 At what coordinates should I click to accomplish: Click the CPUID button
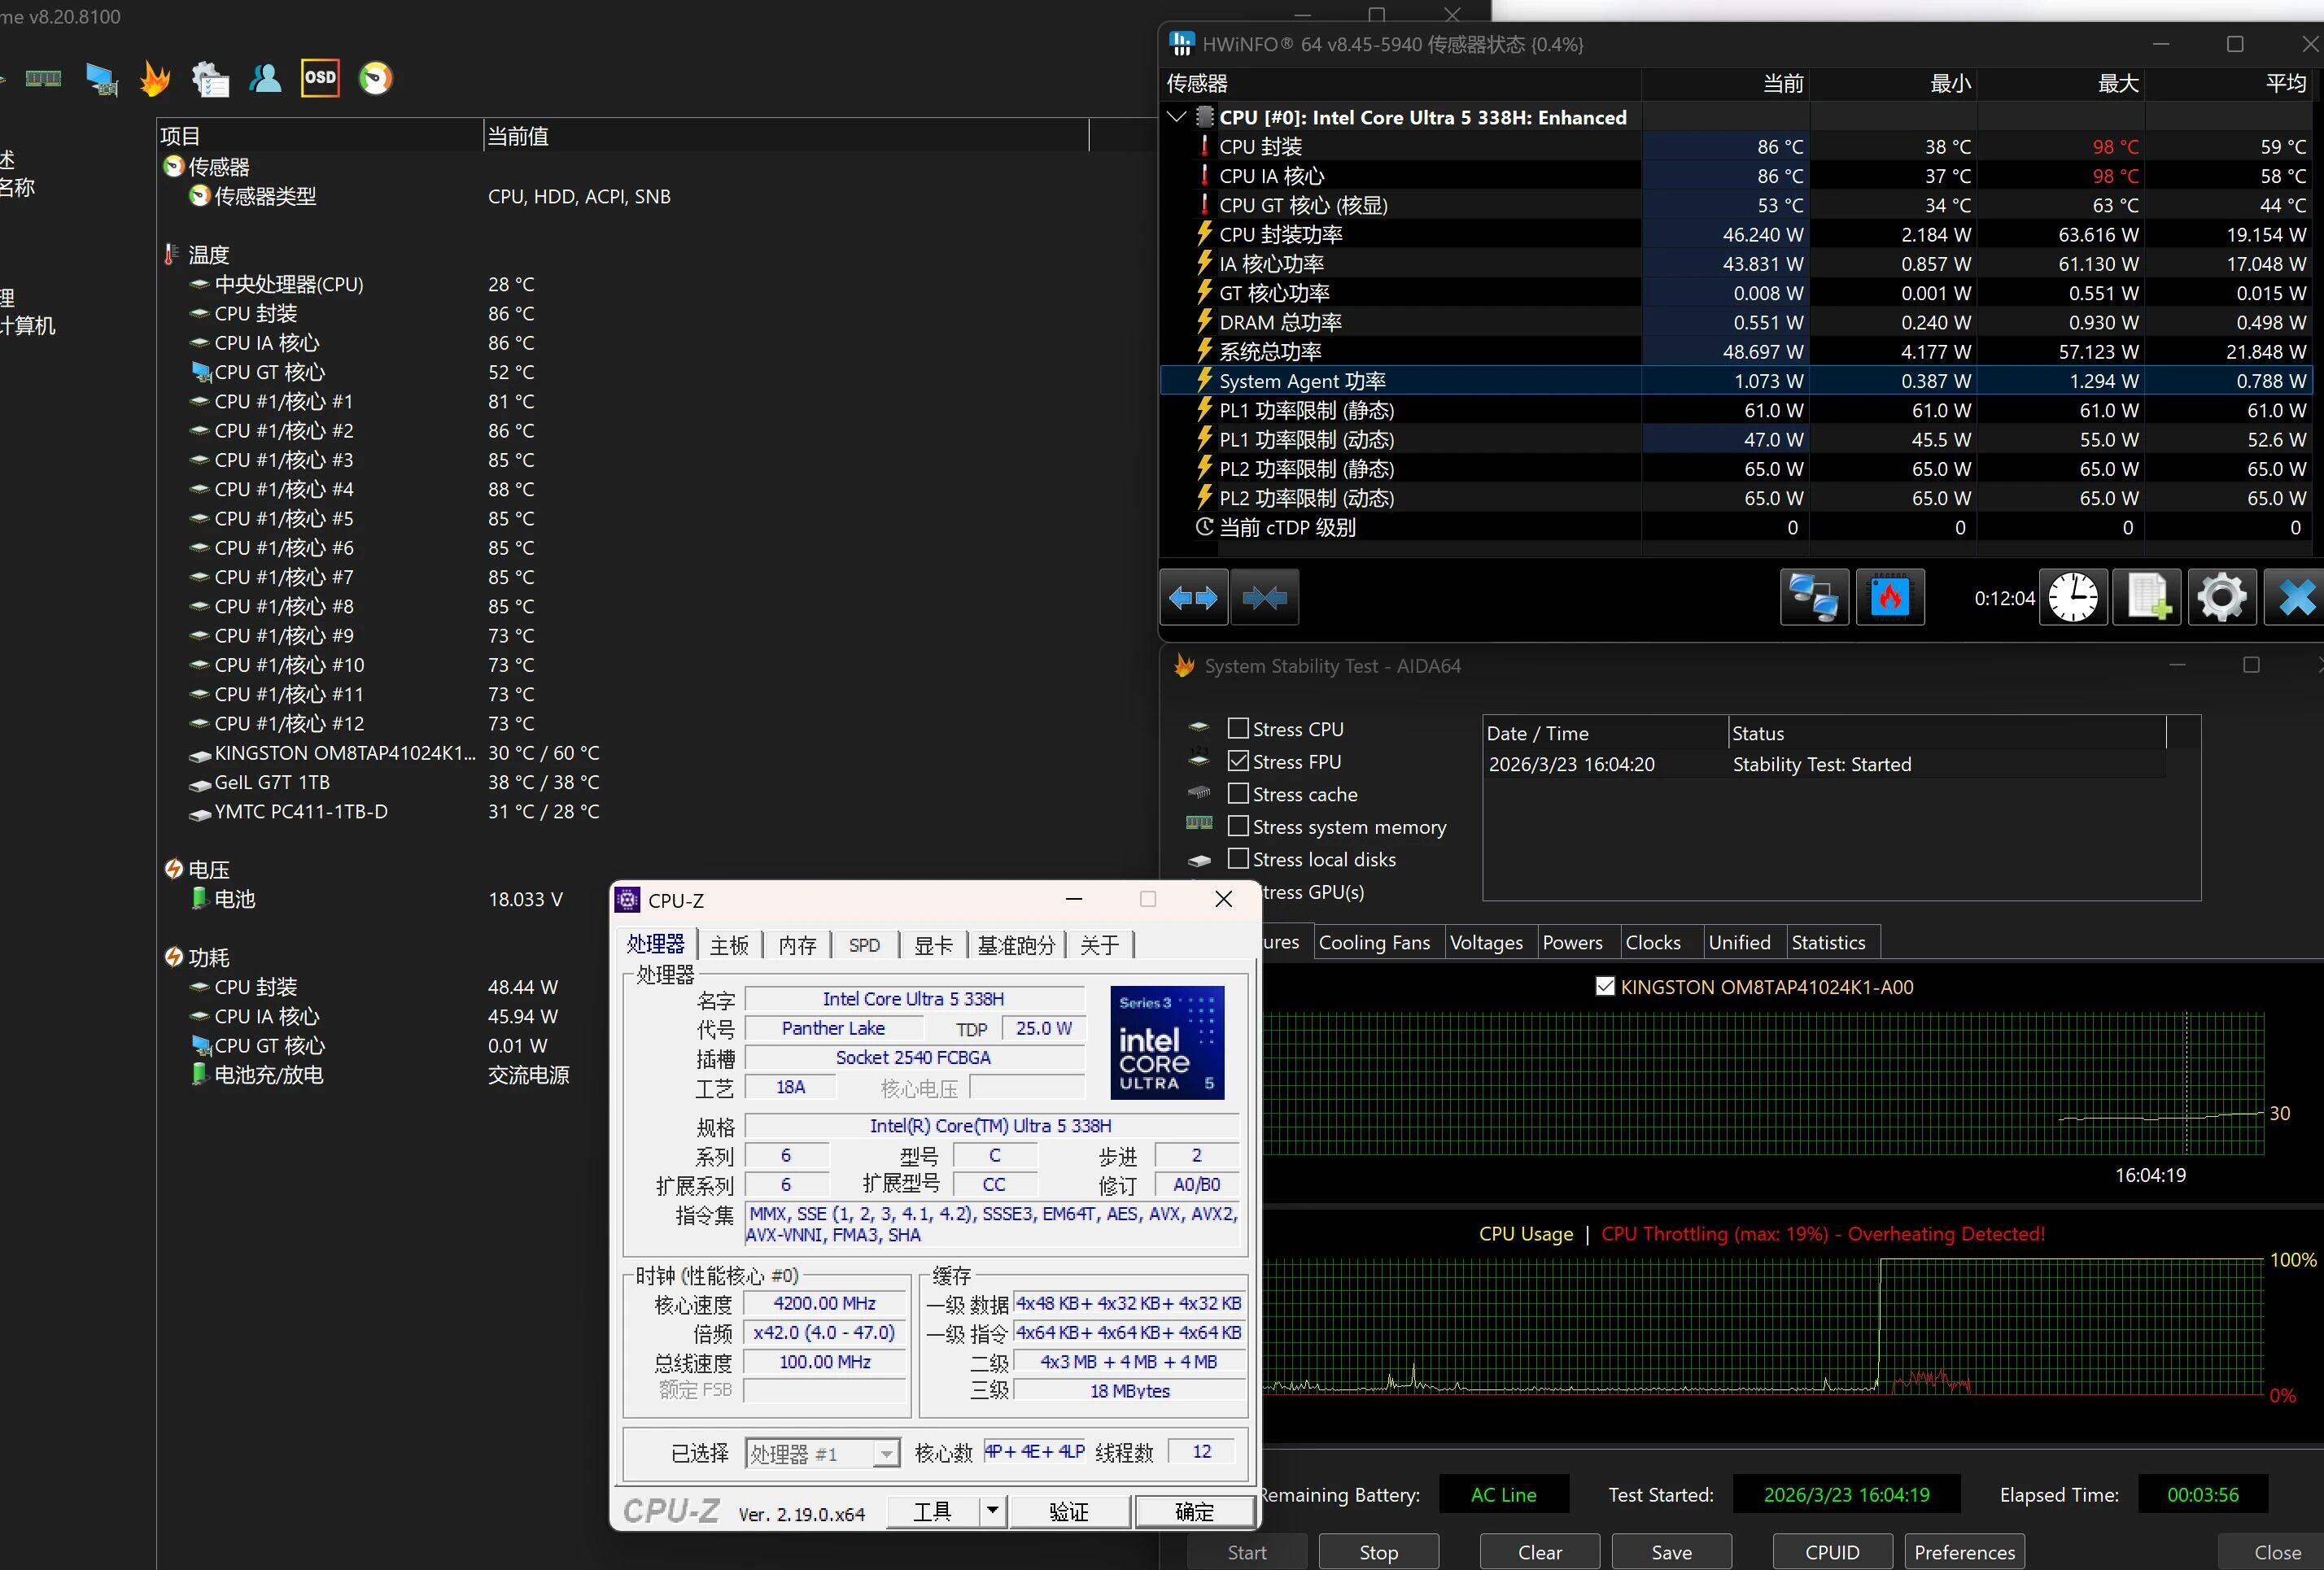1831,1552
